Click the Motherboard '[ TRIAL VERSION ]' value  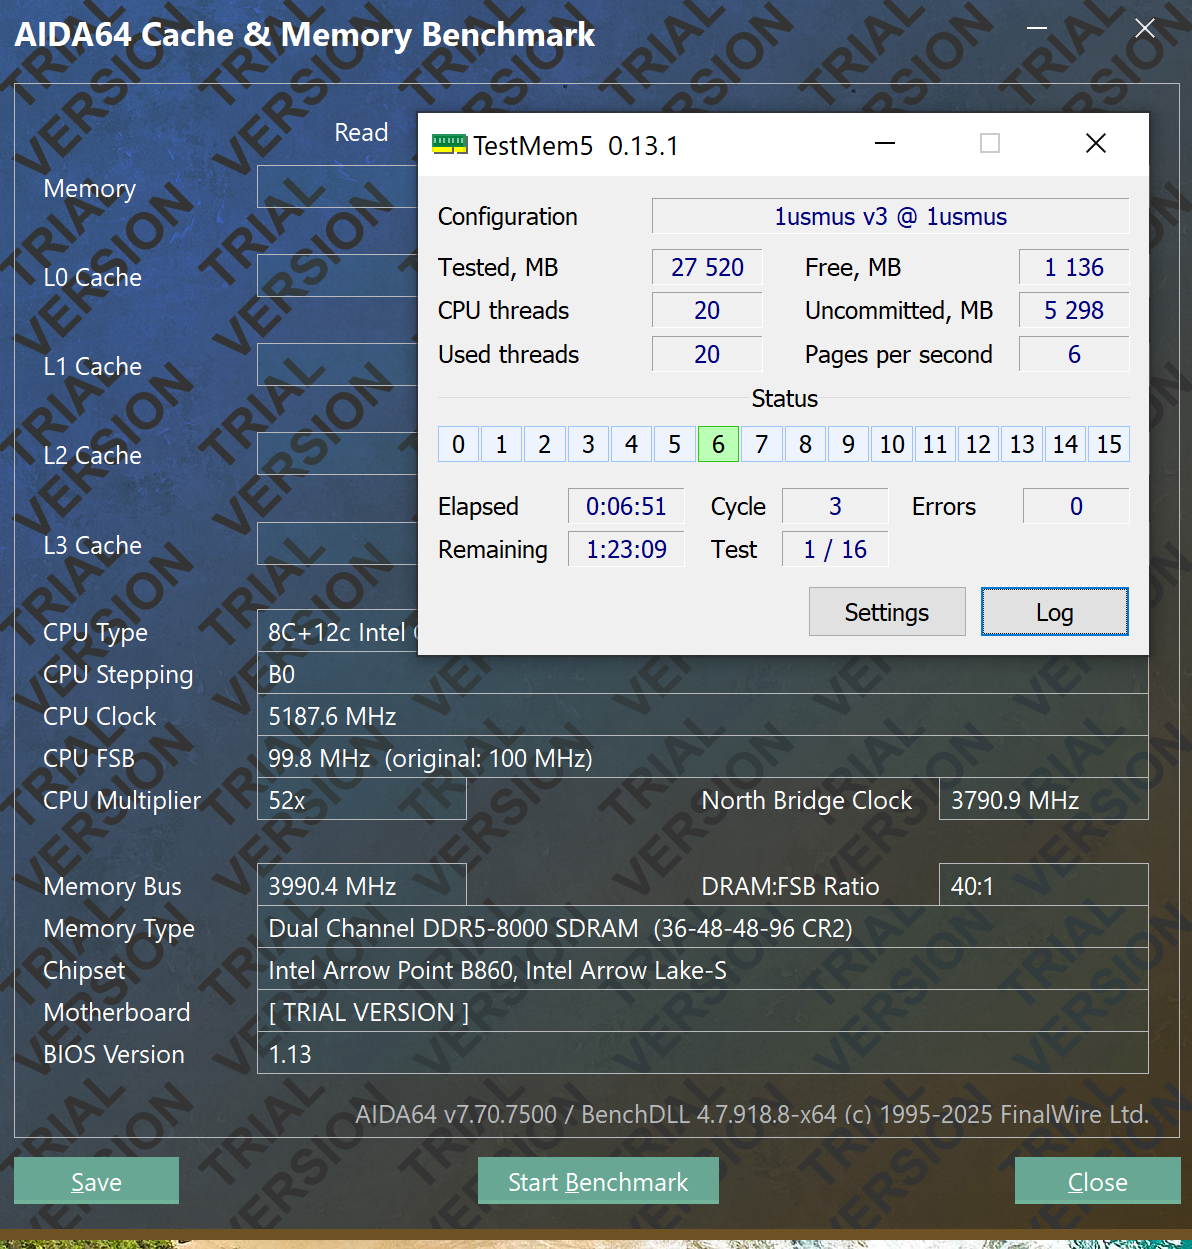tap(702, 1012)
